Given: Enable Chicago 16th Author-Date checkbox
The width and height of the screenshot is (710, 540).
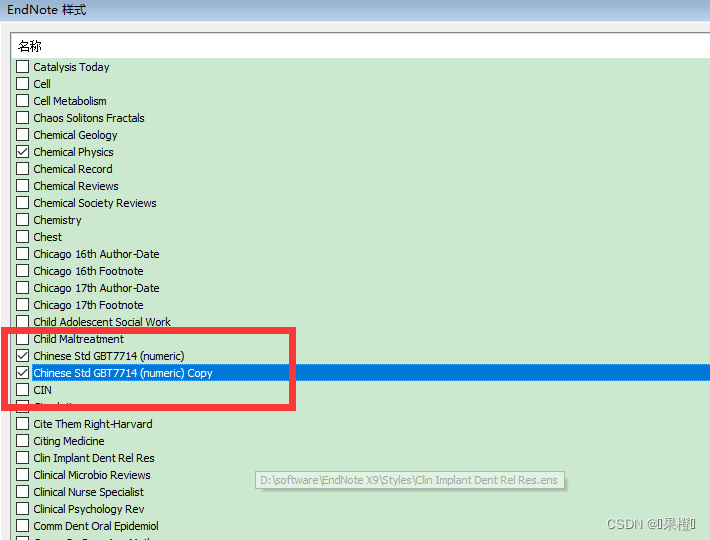Looking at the screenshot, I should pyautogui.click(x=23, y=253).
